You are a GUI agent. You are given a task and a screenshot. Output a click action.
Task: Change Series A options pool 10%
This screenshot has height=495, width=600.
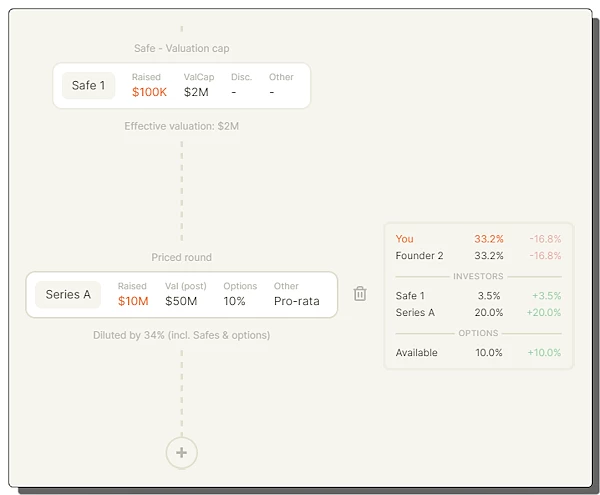(234, 301)
